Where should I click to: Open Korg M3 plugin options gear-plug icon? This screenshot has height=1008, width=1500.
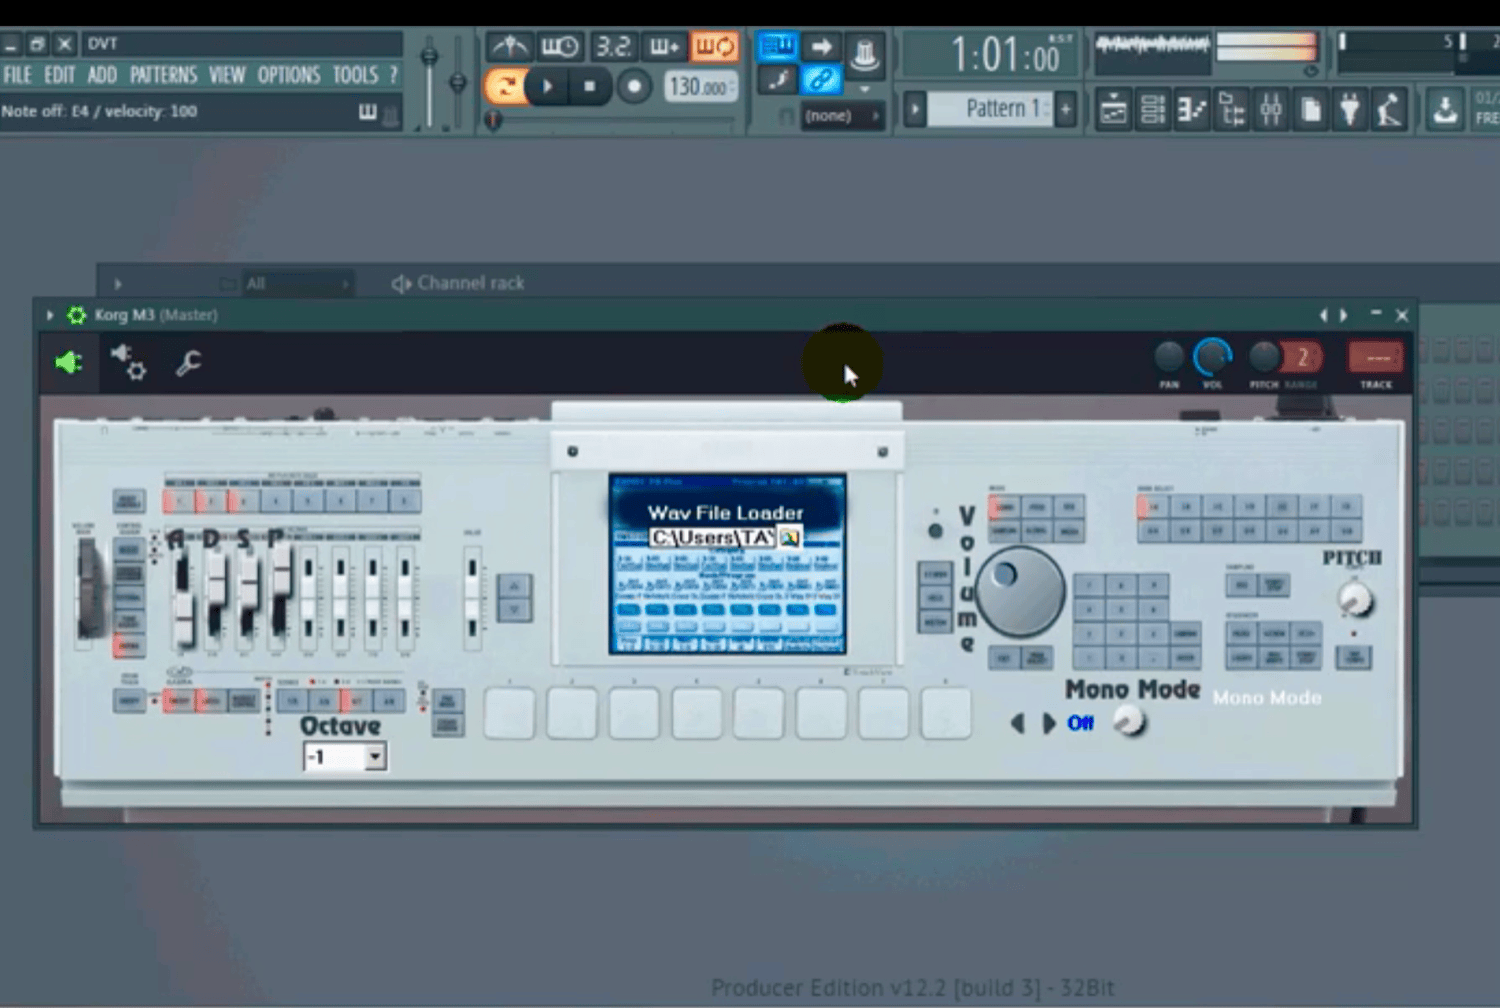129,362
